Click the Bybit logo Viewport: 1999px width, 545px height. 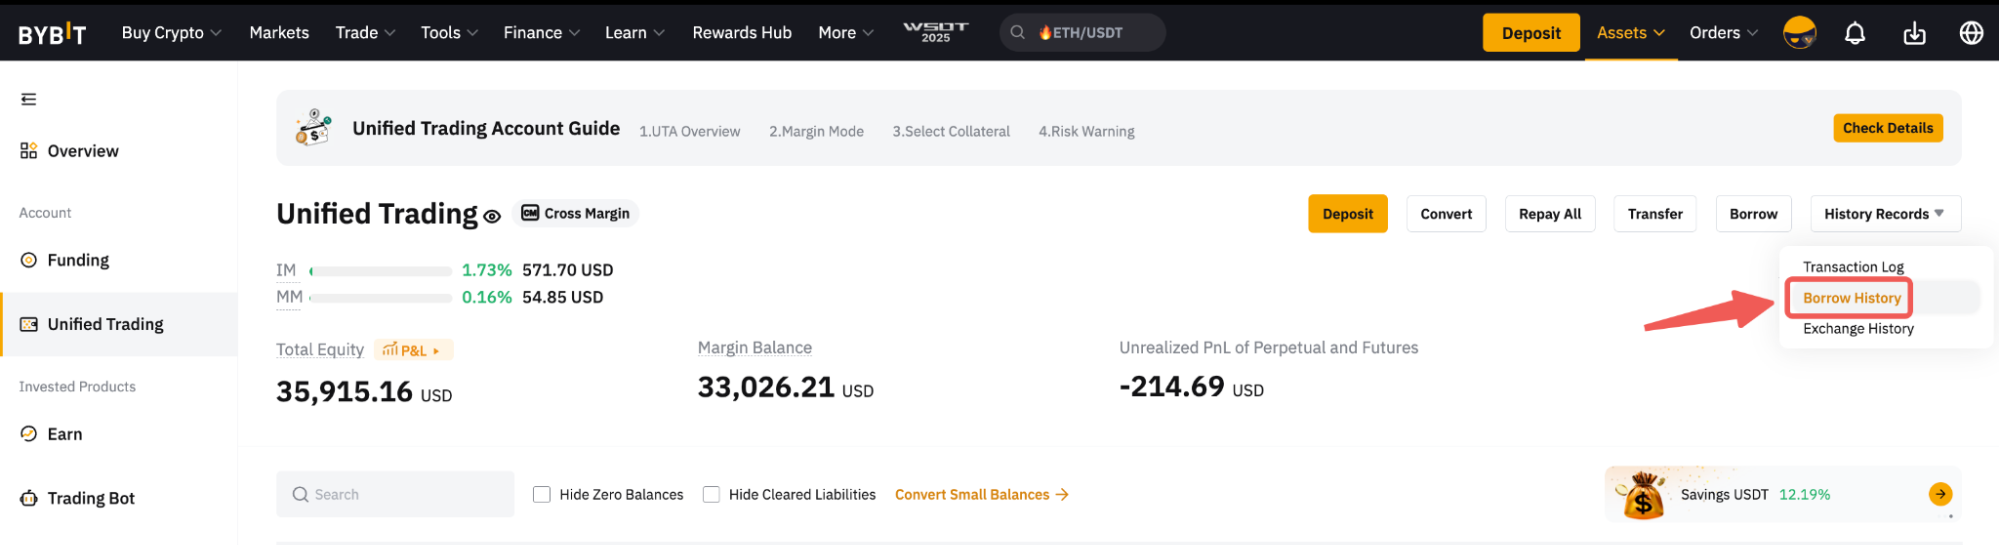pos(52,34)
